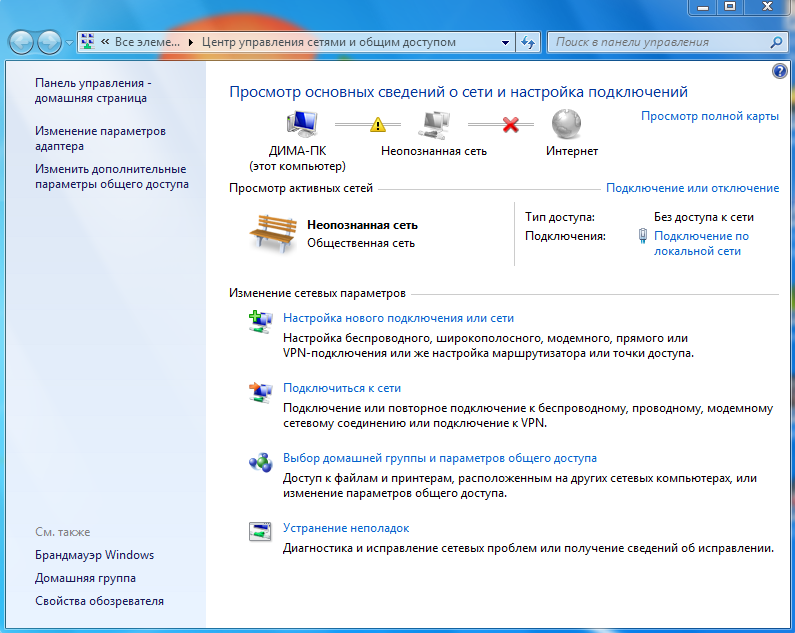Click the Интернет globe icon
This screenshot has width=795, height=633.
(567, 124)
